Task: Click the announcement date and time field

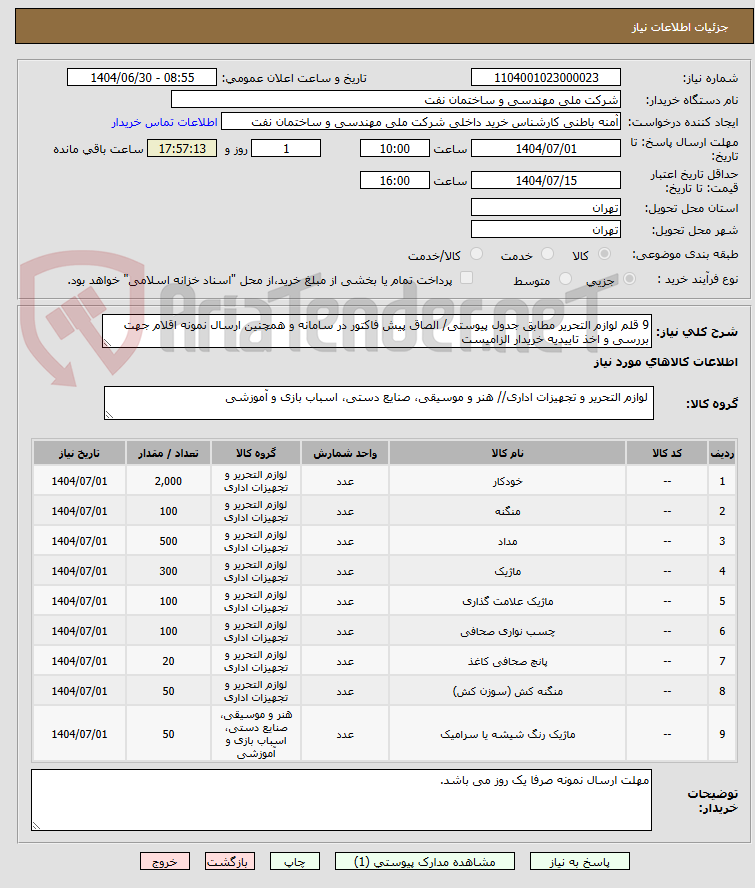Action: pos(142,78)
